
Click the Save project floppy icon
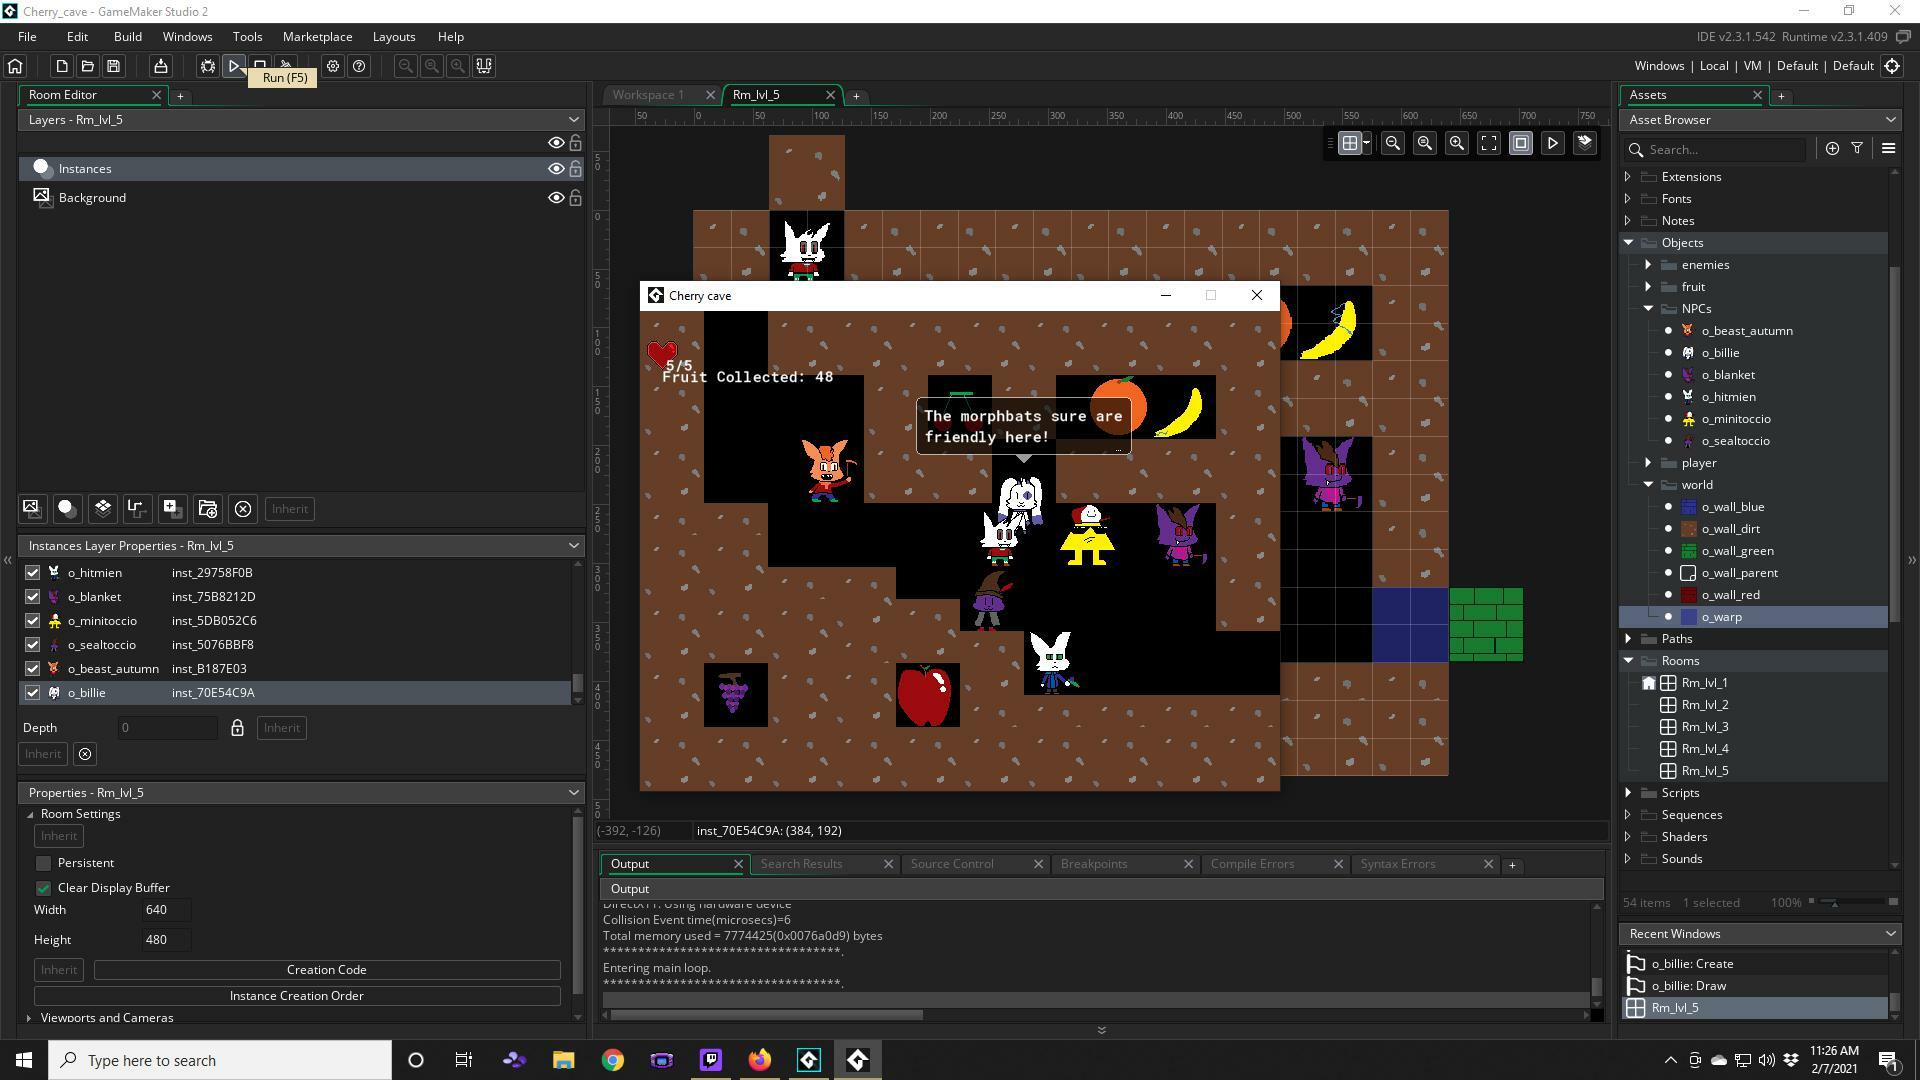click(114, 66)
